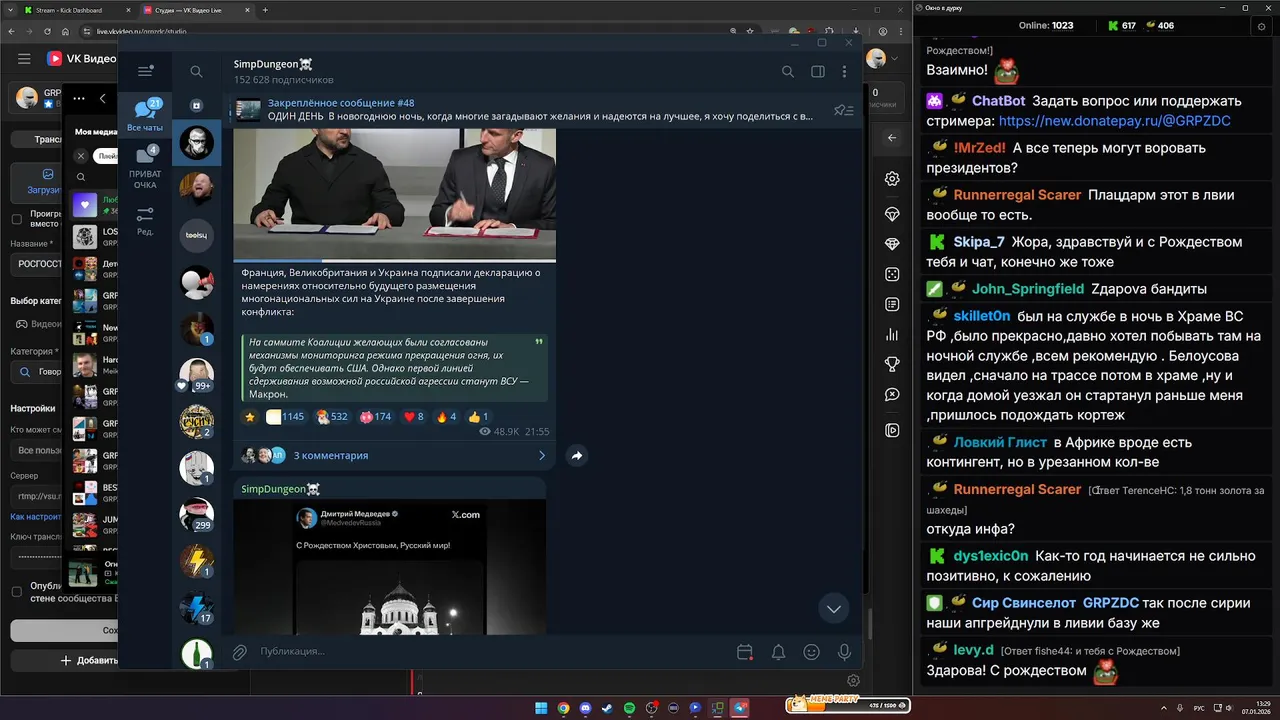Open the channel three-dot options menu
Screen dimensions: 1280x720
tap(845, 72)
